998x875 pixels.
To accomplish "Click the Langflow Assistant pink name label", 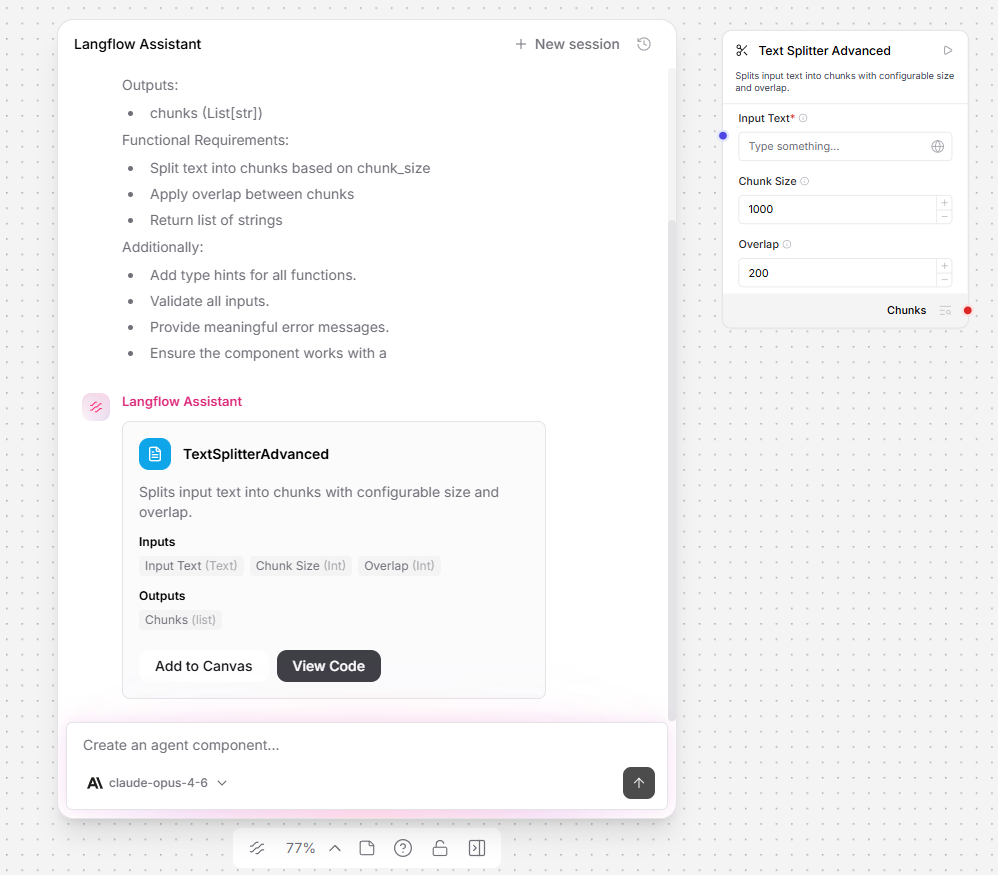I will (x=182, y=402).
